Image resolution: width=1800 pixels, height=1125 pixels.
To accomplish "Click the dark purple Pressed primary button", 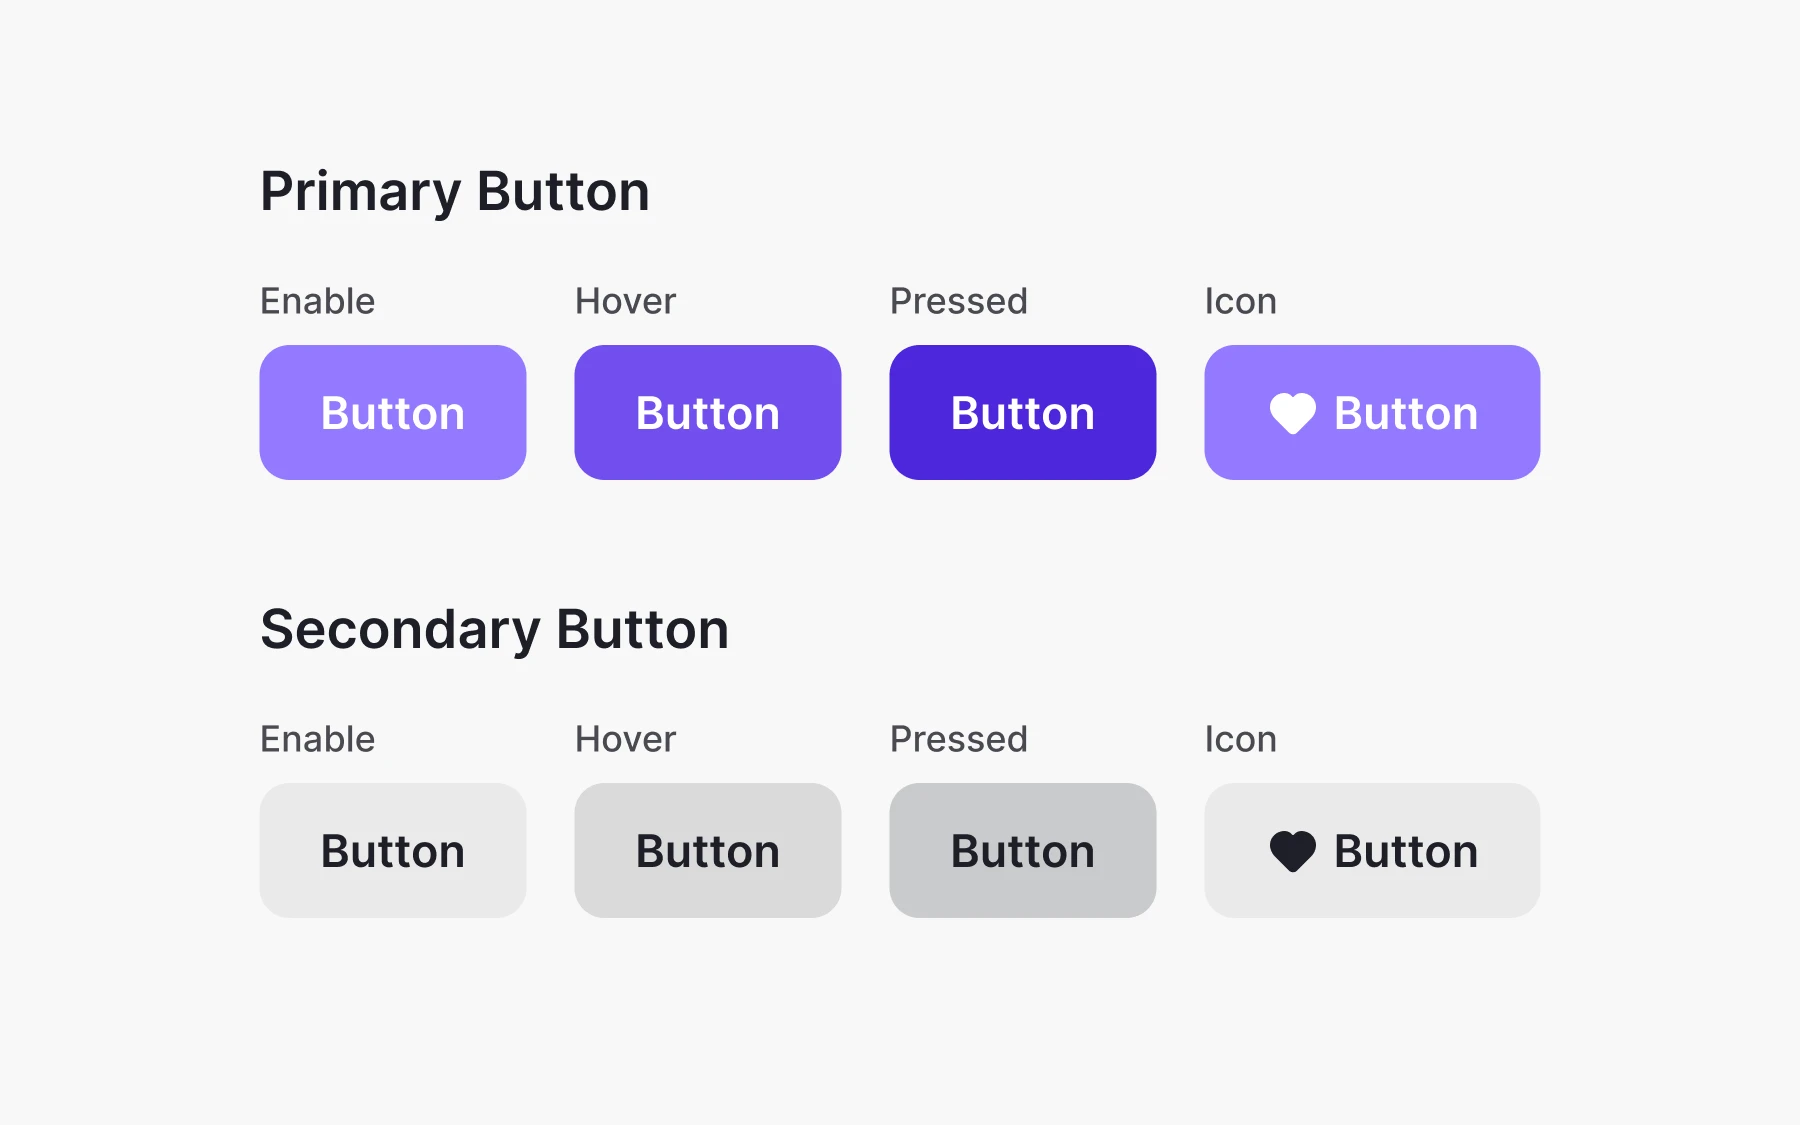I will point(1023,412).
